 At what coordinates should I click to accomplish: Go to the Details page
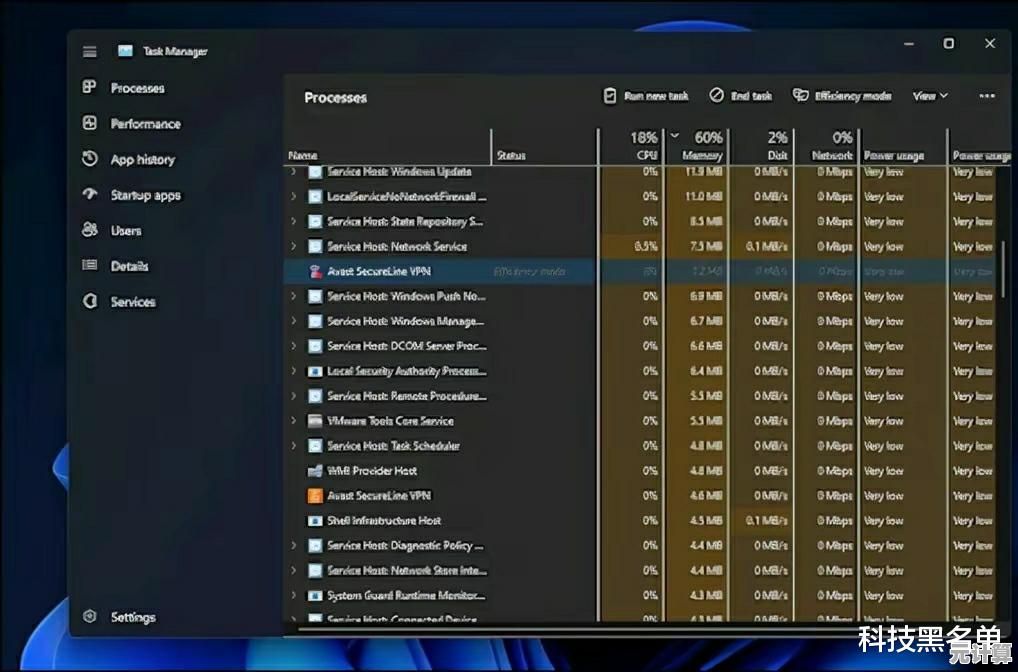pos(129,266)
